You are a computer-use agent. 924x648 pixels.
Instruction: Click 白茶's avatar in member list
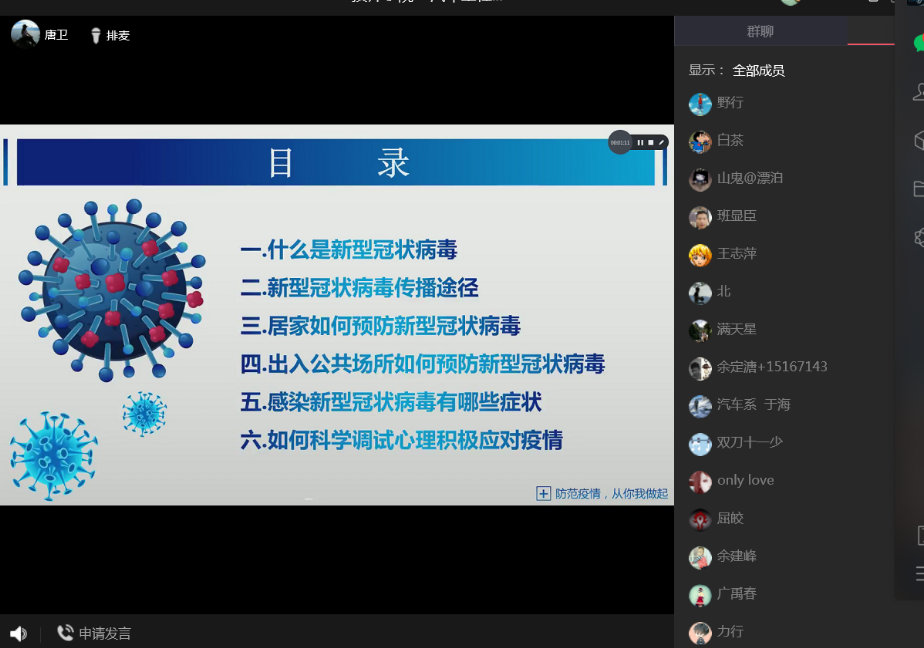[700, 142]
